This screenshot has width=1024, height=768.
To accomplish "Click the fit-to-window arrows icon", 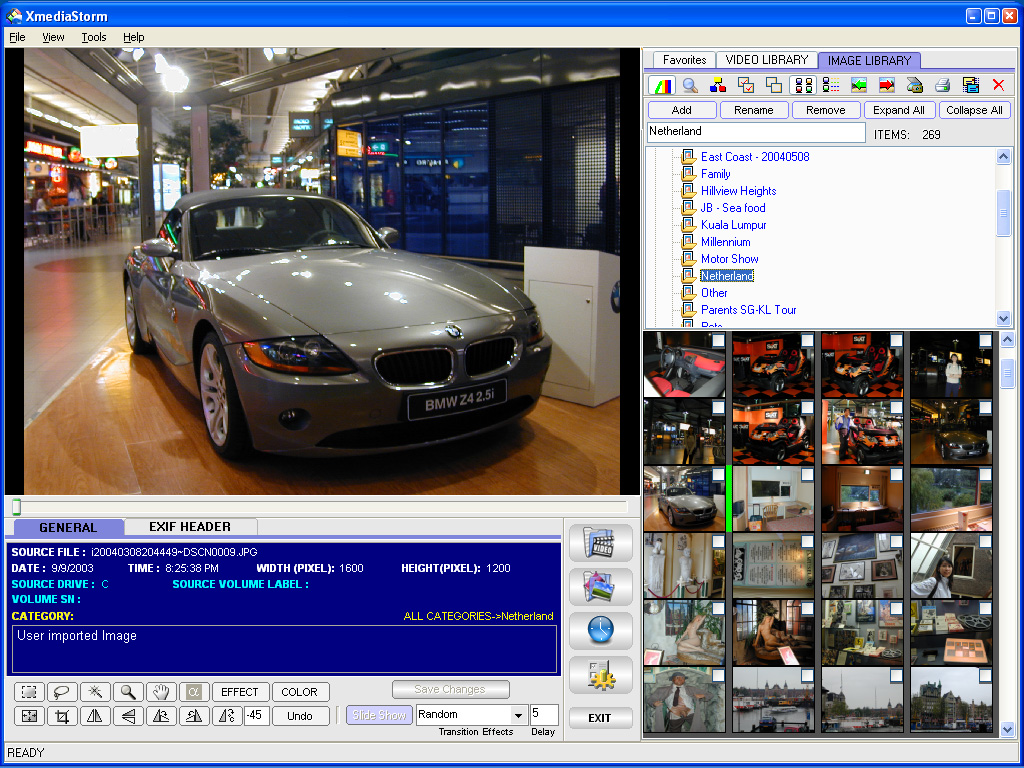I will [29, 716].
